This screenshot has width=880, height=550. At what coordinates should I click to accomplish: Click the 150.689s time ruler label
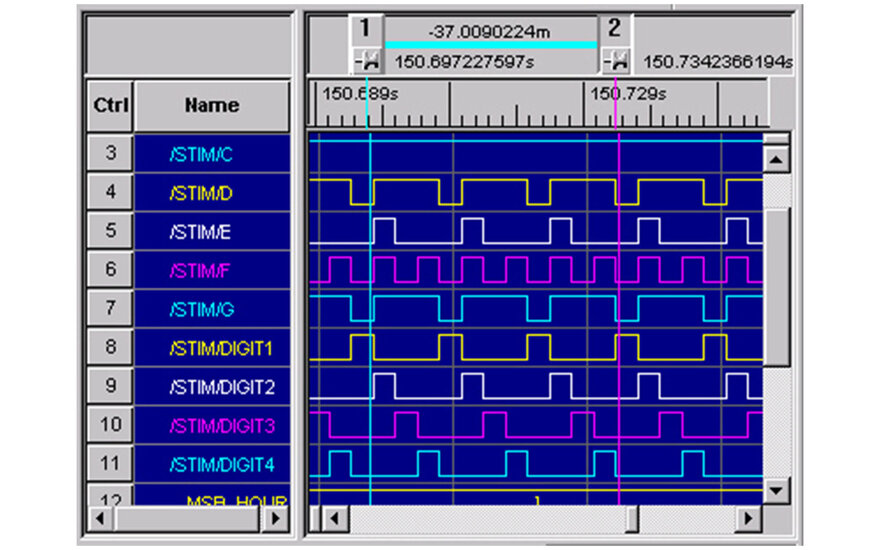click(x=360, y=94)
